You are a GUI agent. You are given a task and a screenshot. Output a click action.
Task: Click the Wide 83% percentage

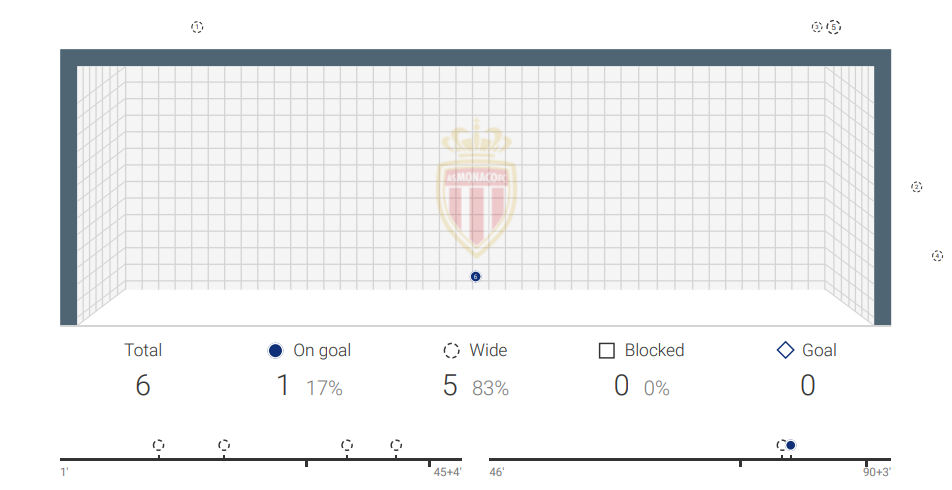point(491,388)
